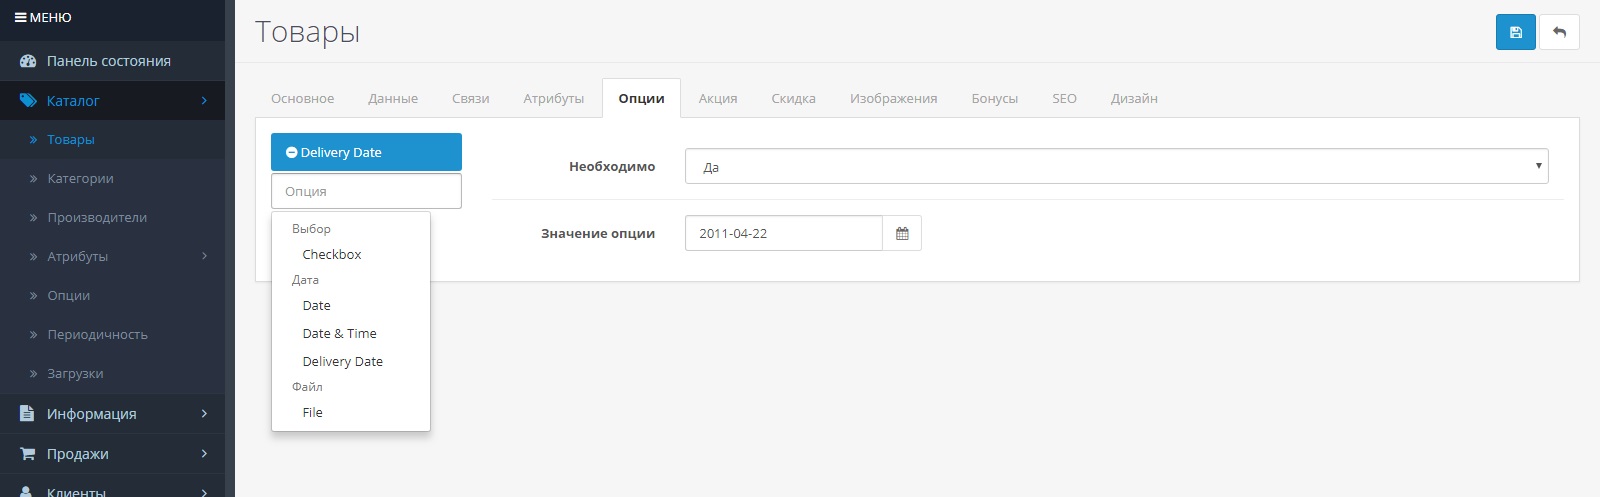1600x497 pixels.
Task: Open the calendar date picker icon
Action: (902, 233)
